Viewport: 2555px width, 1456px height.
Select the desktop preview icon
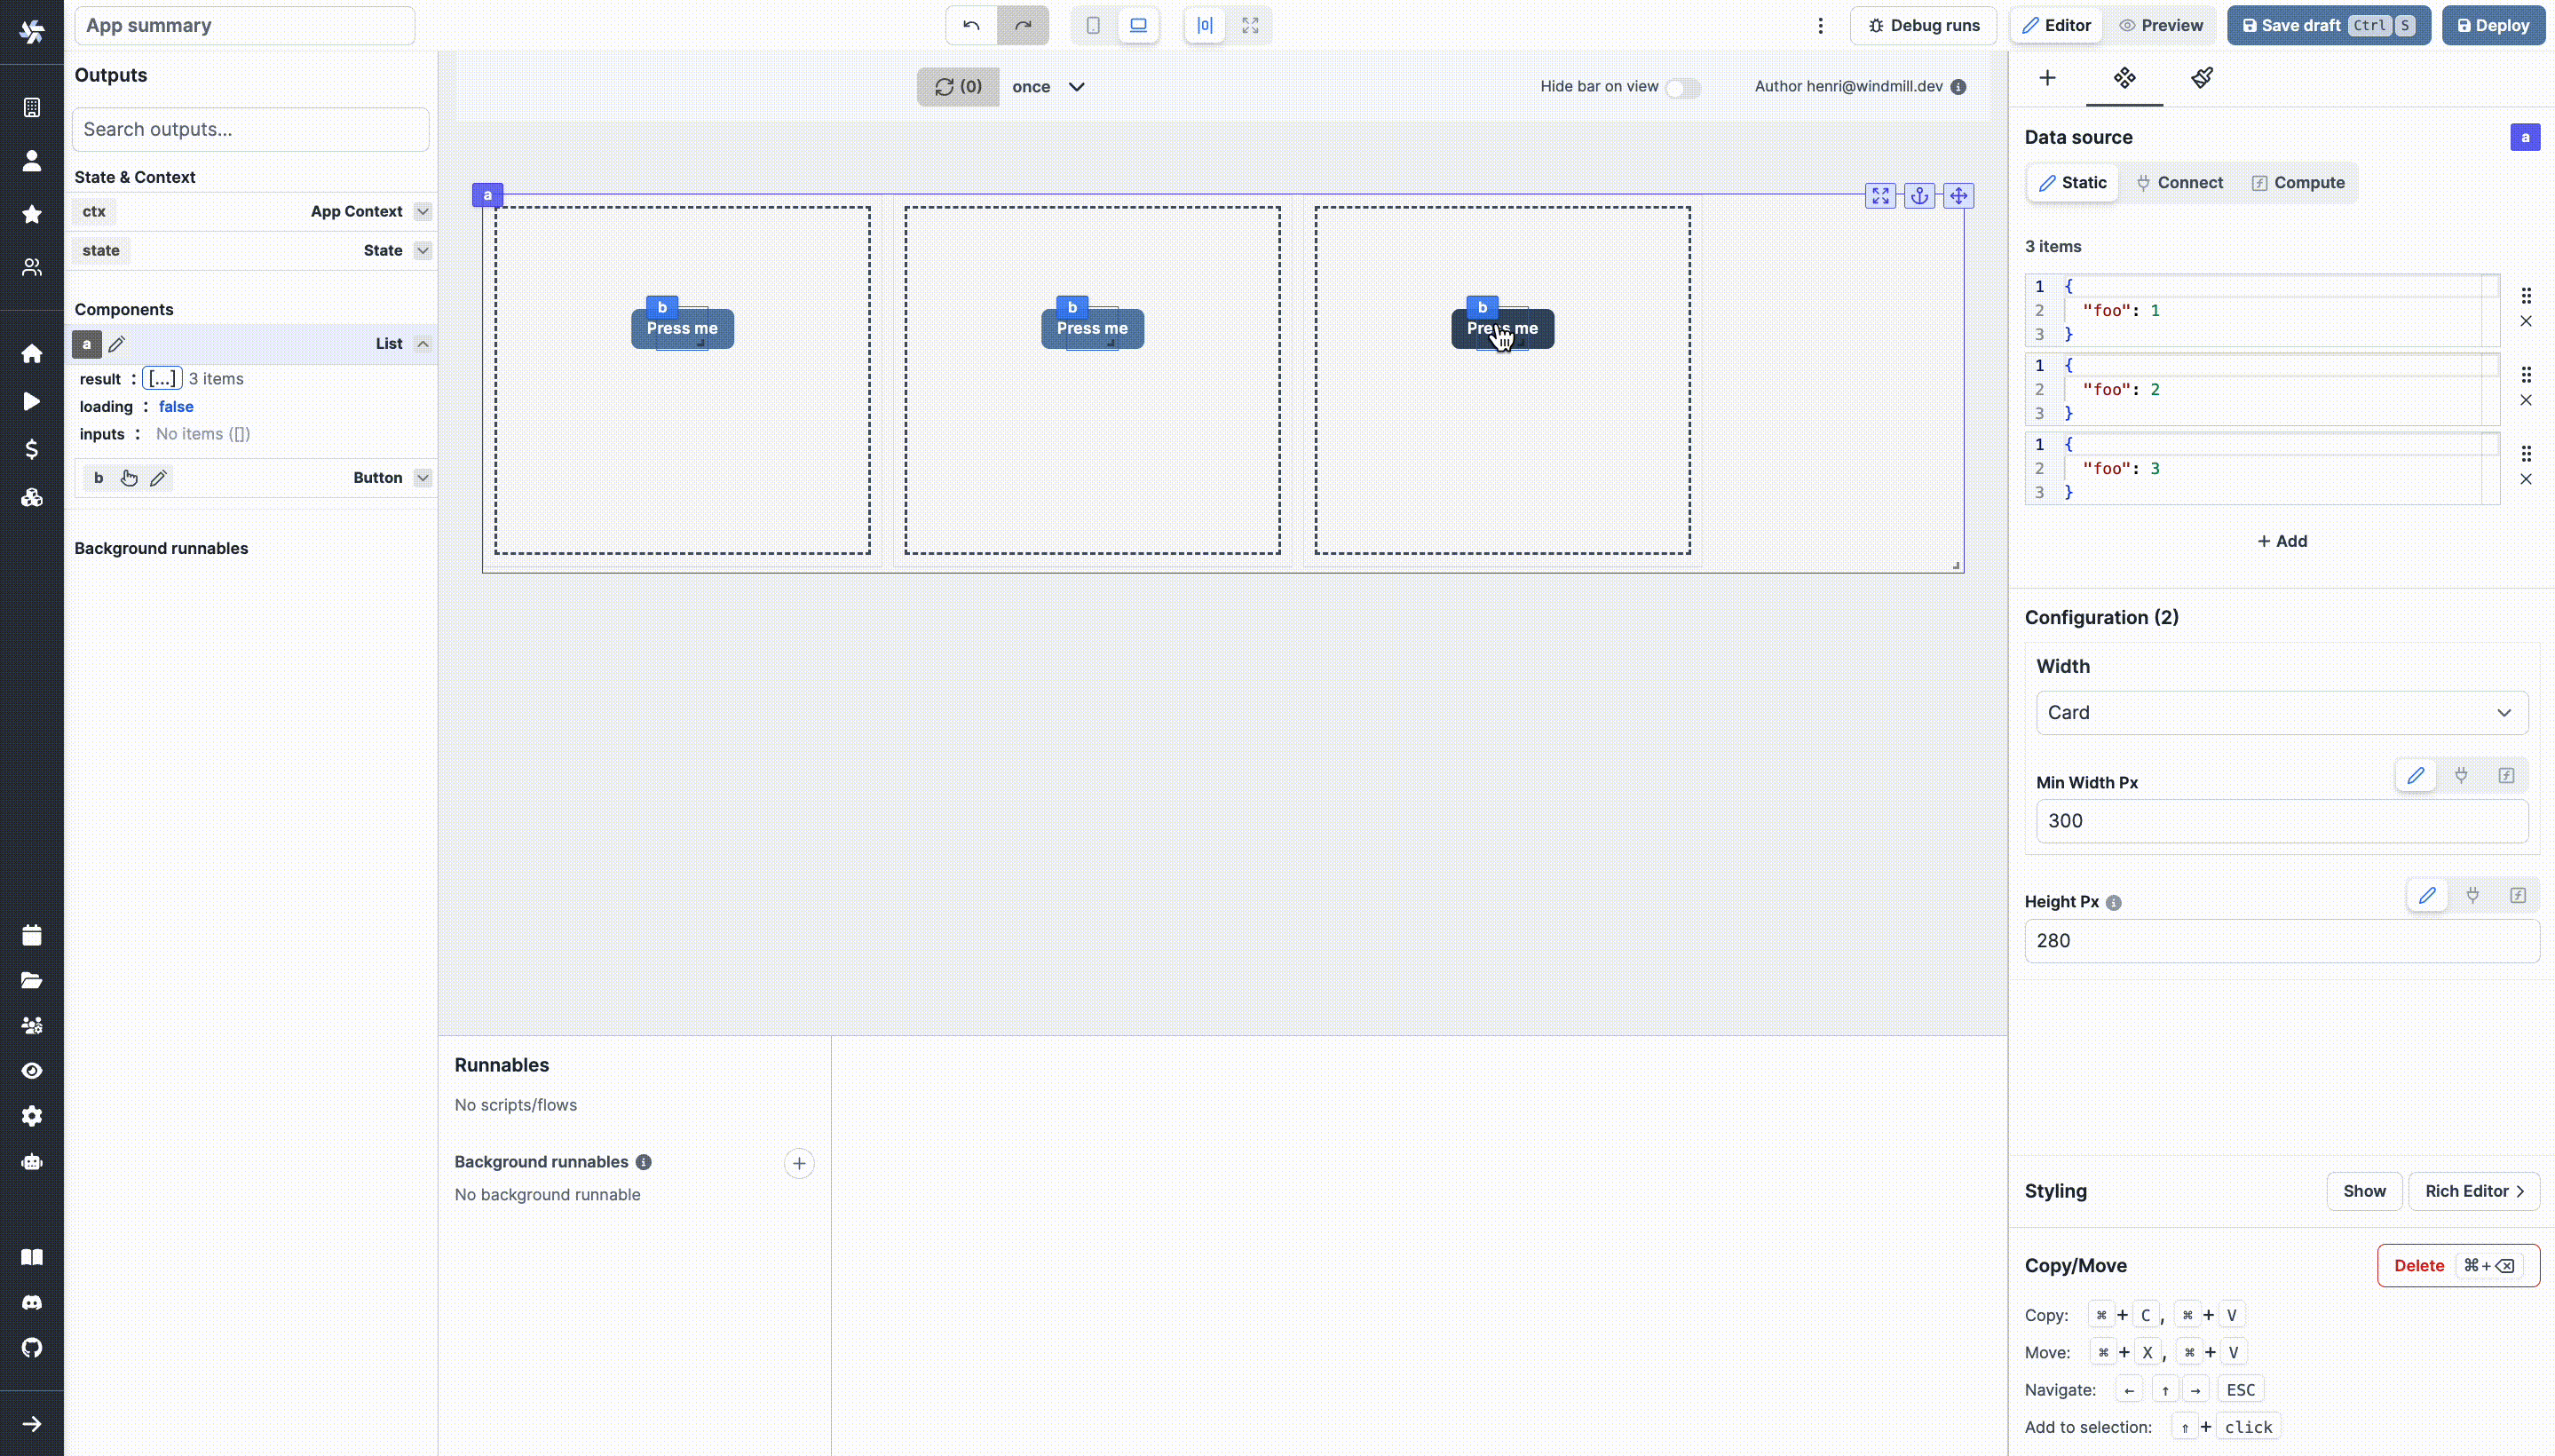(1139, 25)
